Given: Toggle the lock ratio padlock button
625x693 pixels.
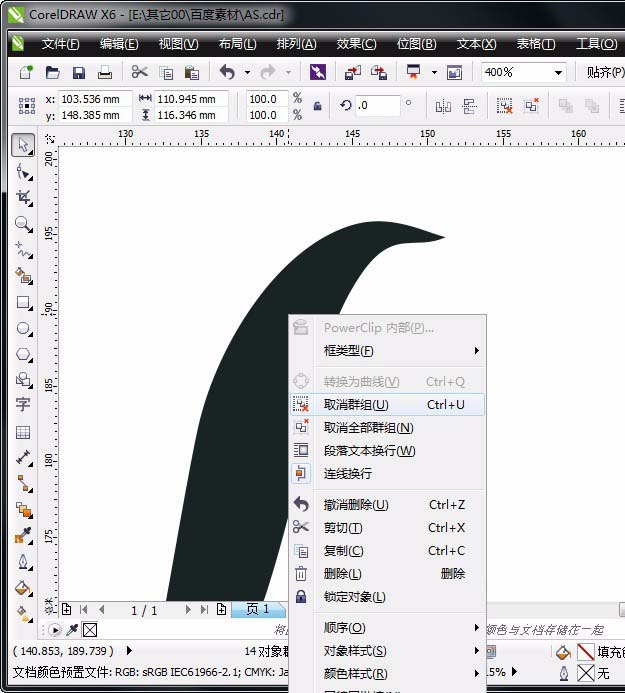Looking at the screenshot, I should click(318, 106).
